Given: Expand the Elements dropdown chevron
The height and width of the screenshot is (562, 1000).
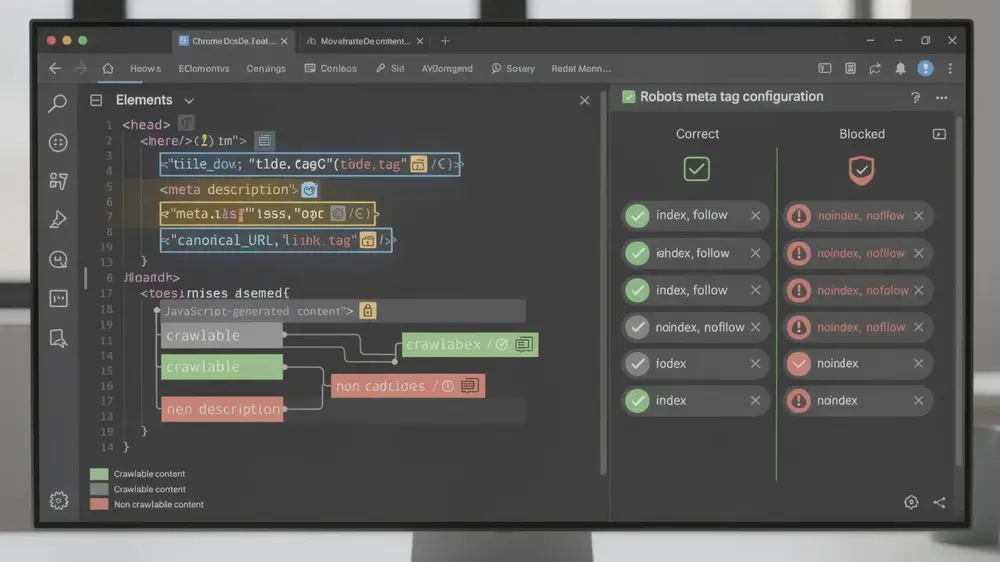Looking at the screenshot, I should [x=189, y=101].
